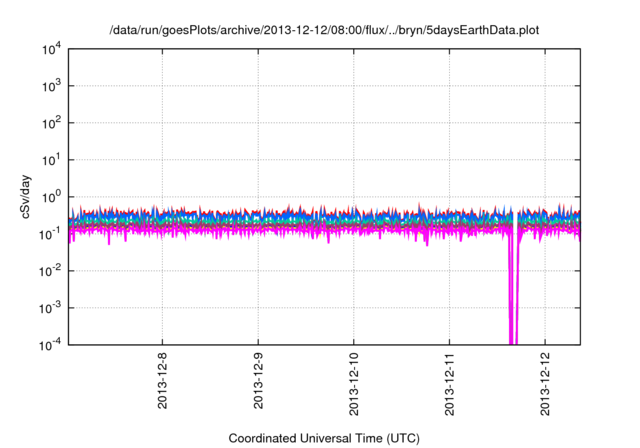Click the 10^1 y-axis tick label
This screenshot has width=640, height=448.
(51, 160)
